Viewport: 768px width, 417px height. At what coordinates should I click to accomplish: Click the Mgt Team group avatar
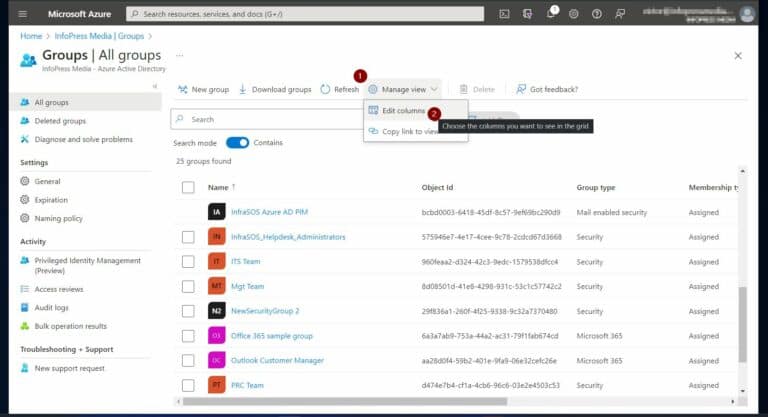pyautogui.click(x=216, y=286)
